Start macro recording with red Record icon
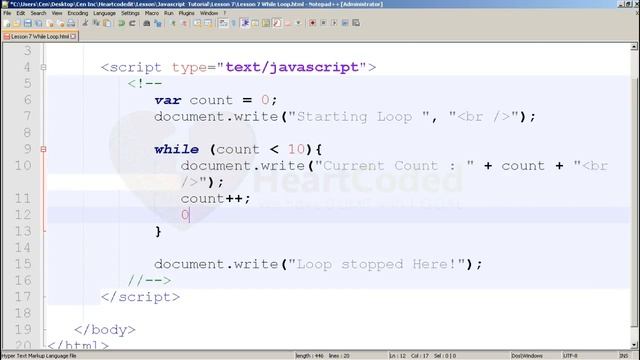 click(x=312, y=23)
